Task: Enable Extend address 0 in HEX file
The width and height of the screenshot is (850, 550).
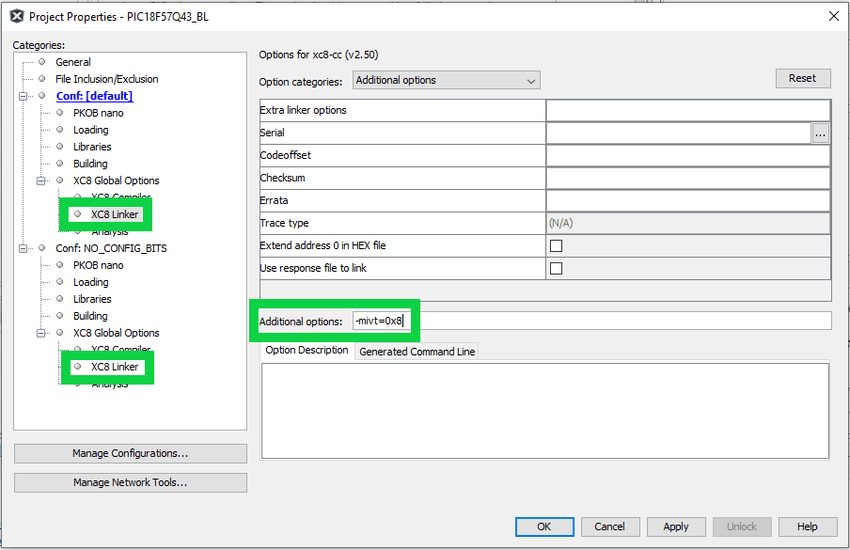Action: (556, 246)
